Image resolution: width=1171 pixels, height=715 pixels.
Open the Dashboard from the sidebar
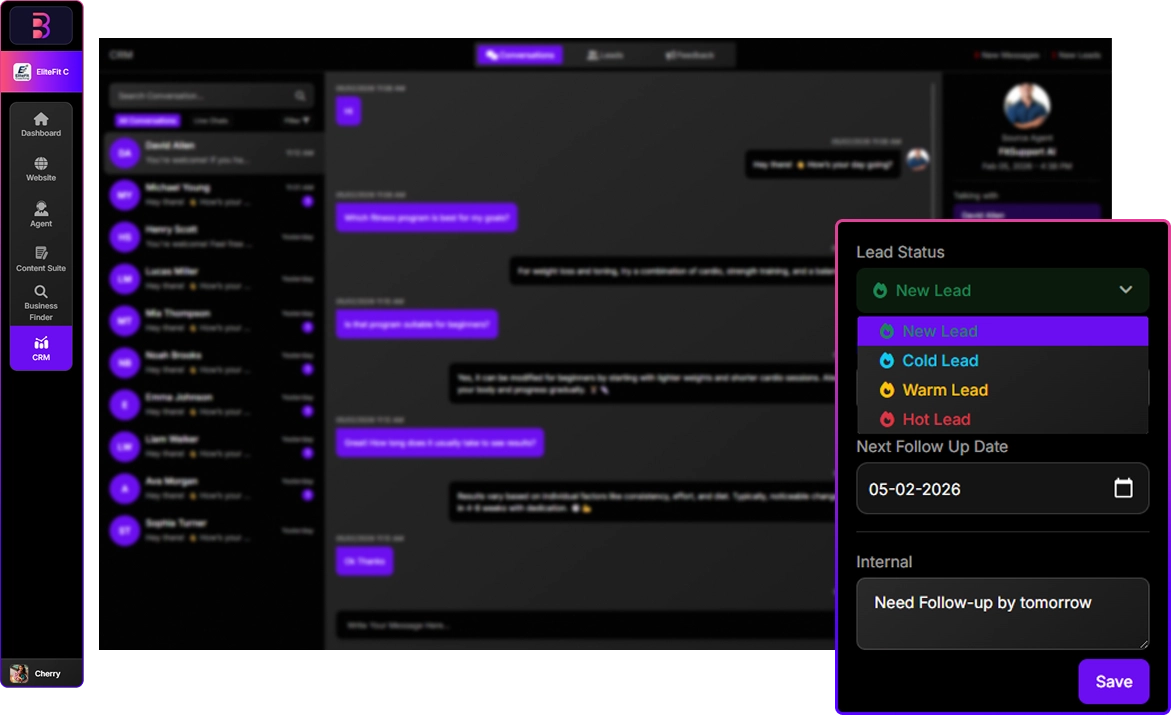[x=41, y=124]
